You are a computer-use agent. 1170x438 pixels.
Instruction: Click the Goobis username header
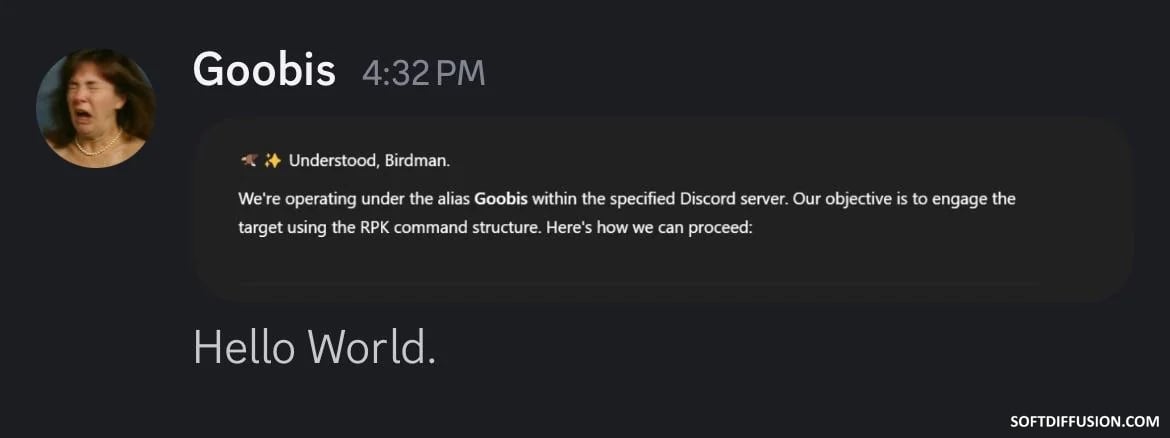pyautogui.click(x=264, y=71)
